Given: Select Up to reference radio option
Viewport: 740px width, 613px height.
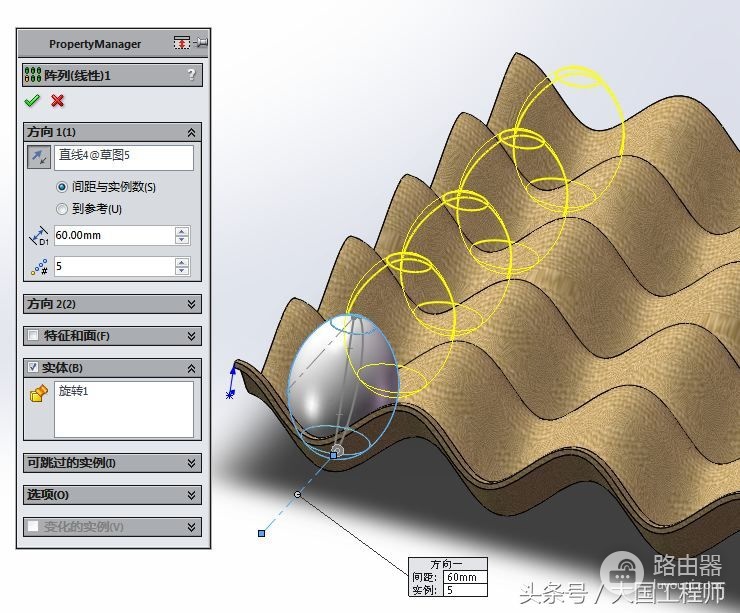Looking at the screenshot, I should [x=62, y=209].
